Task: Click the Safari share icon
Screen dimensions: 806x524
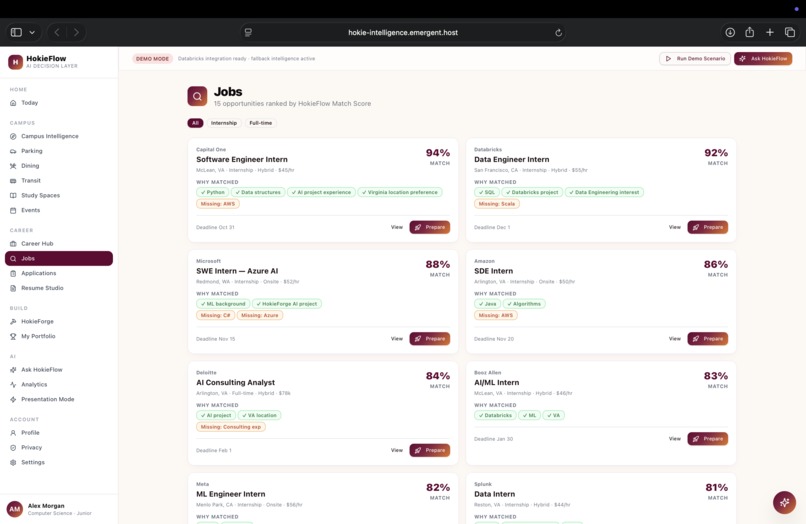Action: click(x=749, y=32)
